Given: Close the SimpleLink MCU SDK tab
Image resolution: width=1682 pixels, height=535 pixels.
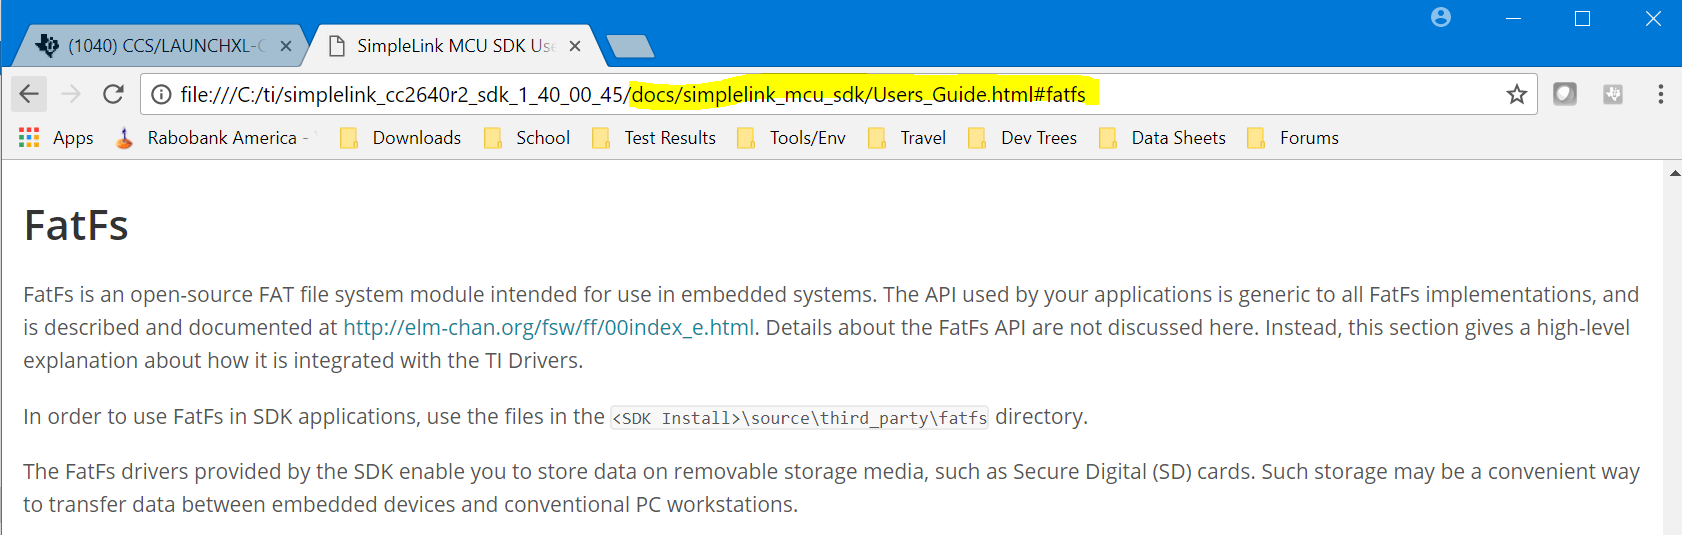Looking at the screenshot, I should coord(575,46).
